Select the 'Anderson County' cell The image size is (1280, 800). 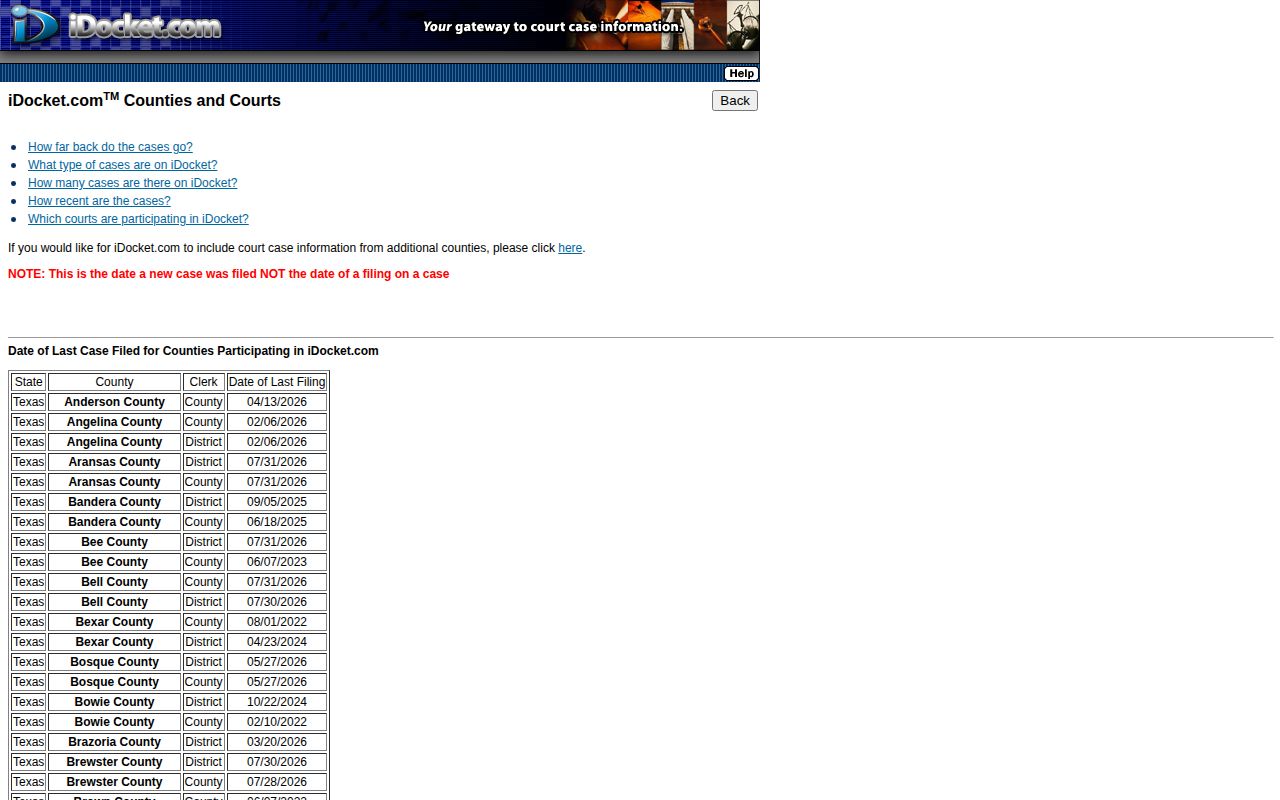click(114, 402)
